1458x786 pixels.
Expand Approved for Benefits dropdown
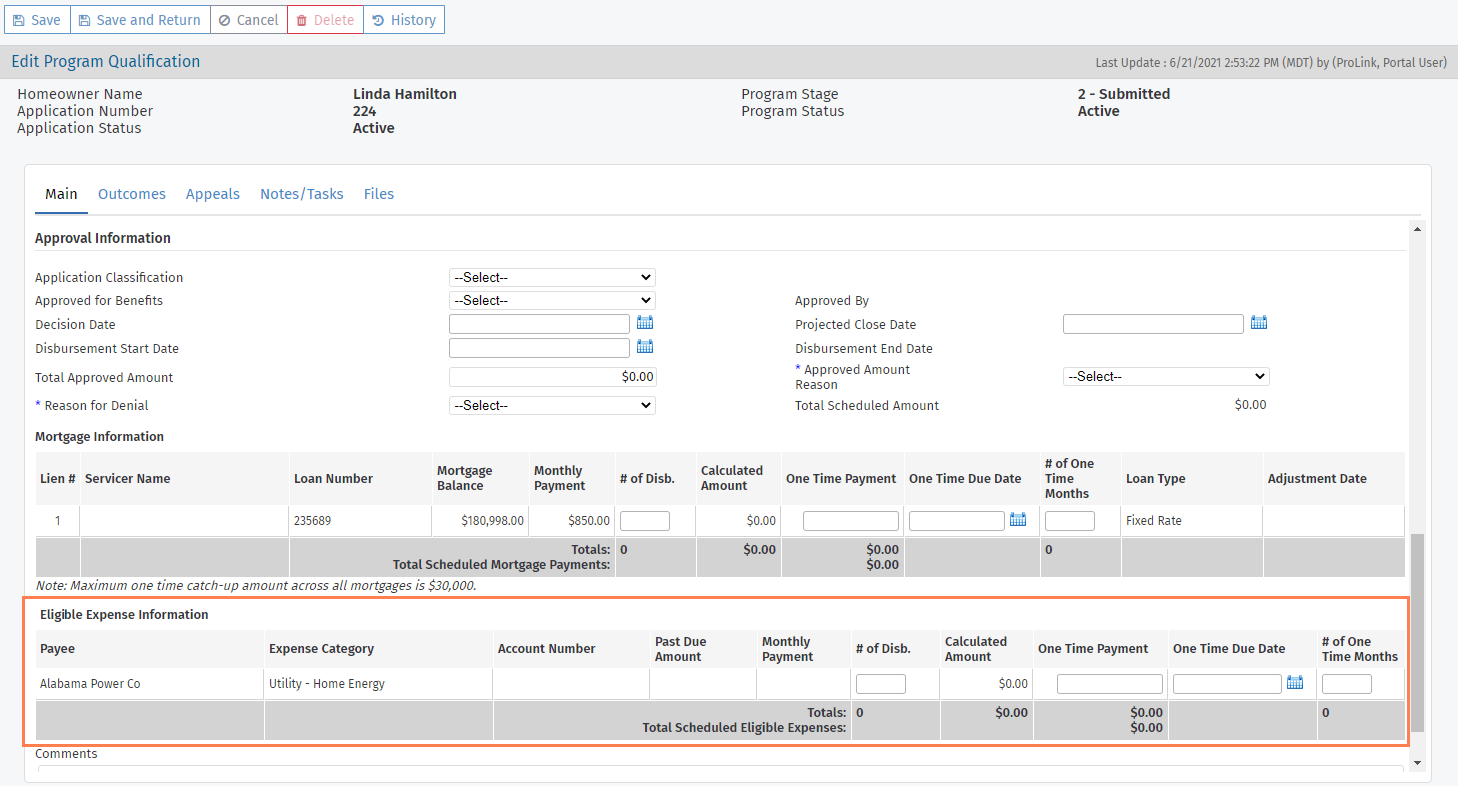(552, 300)
